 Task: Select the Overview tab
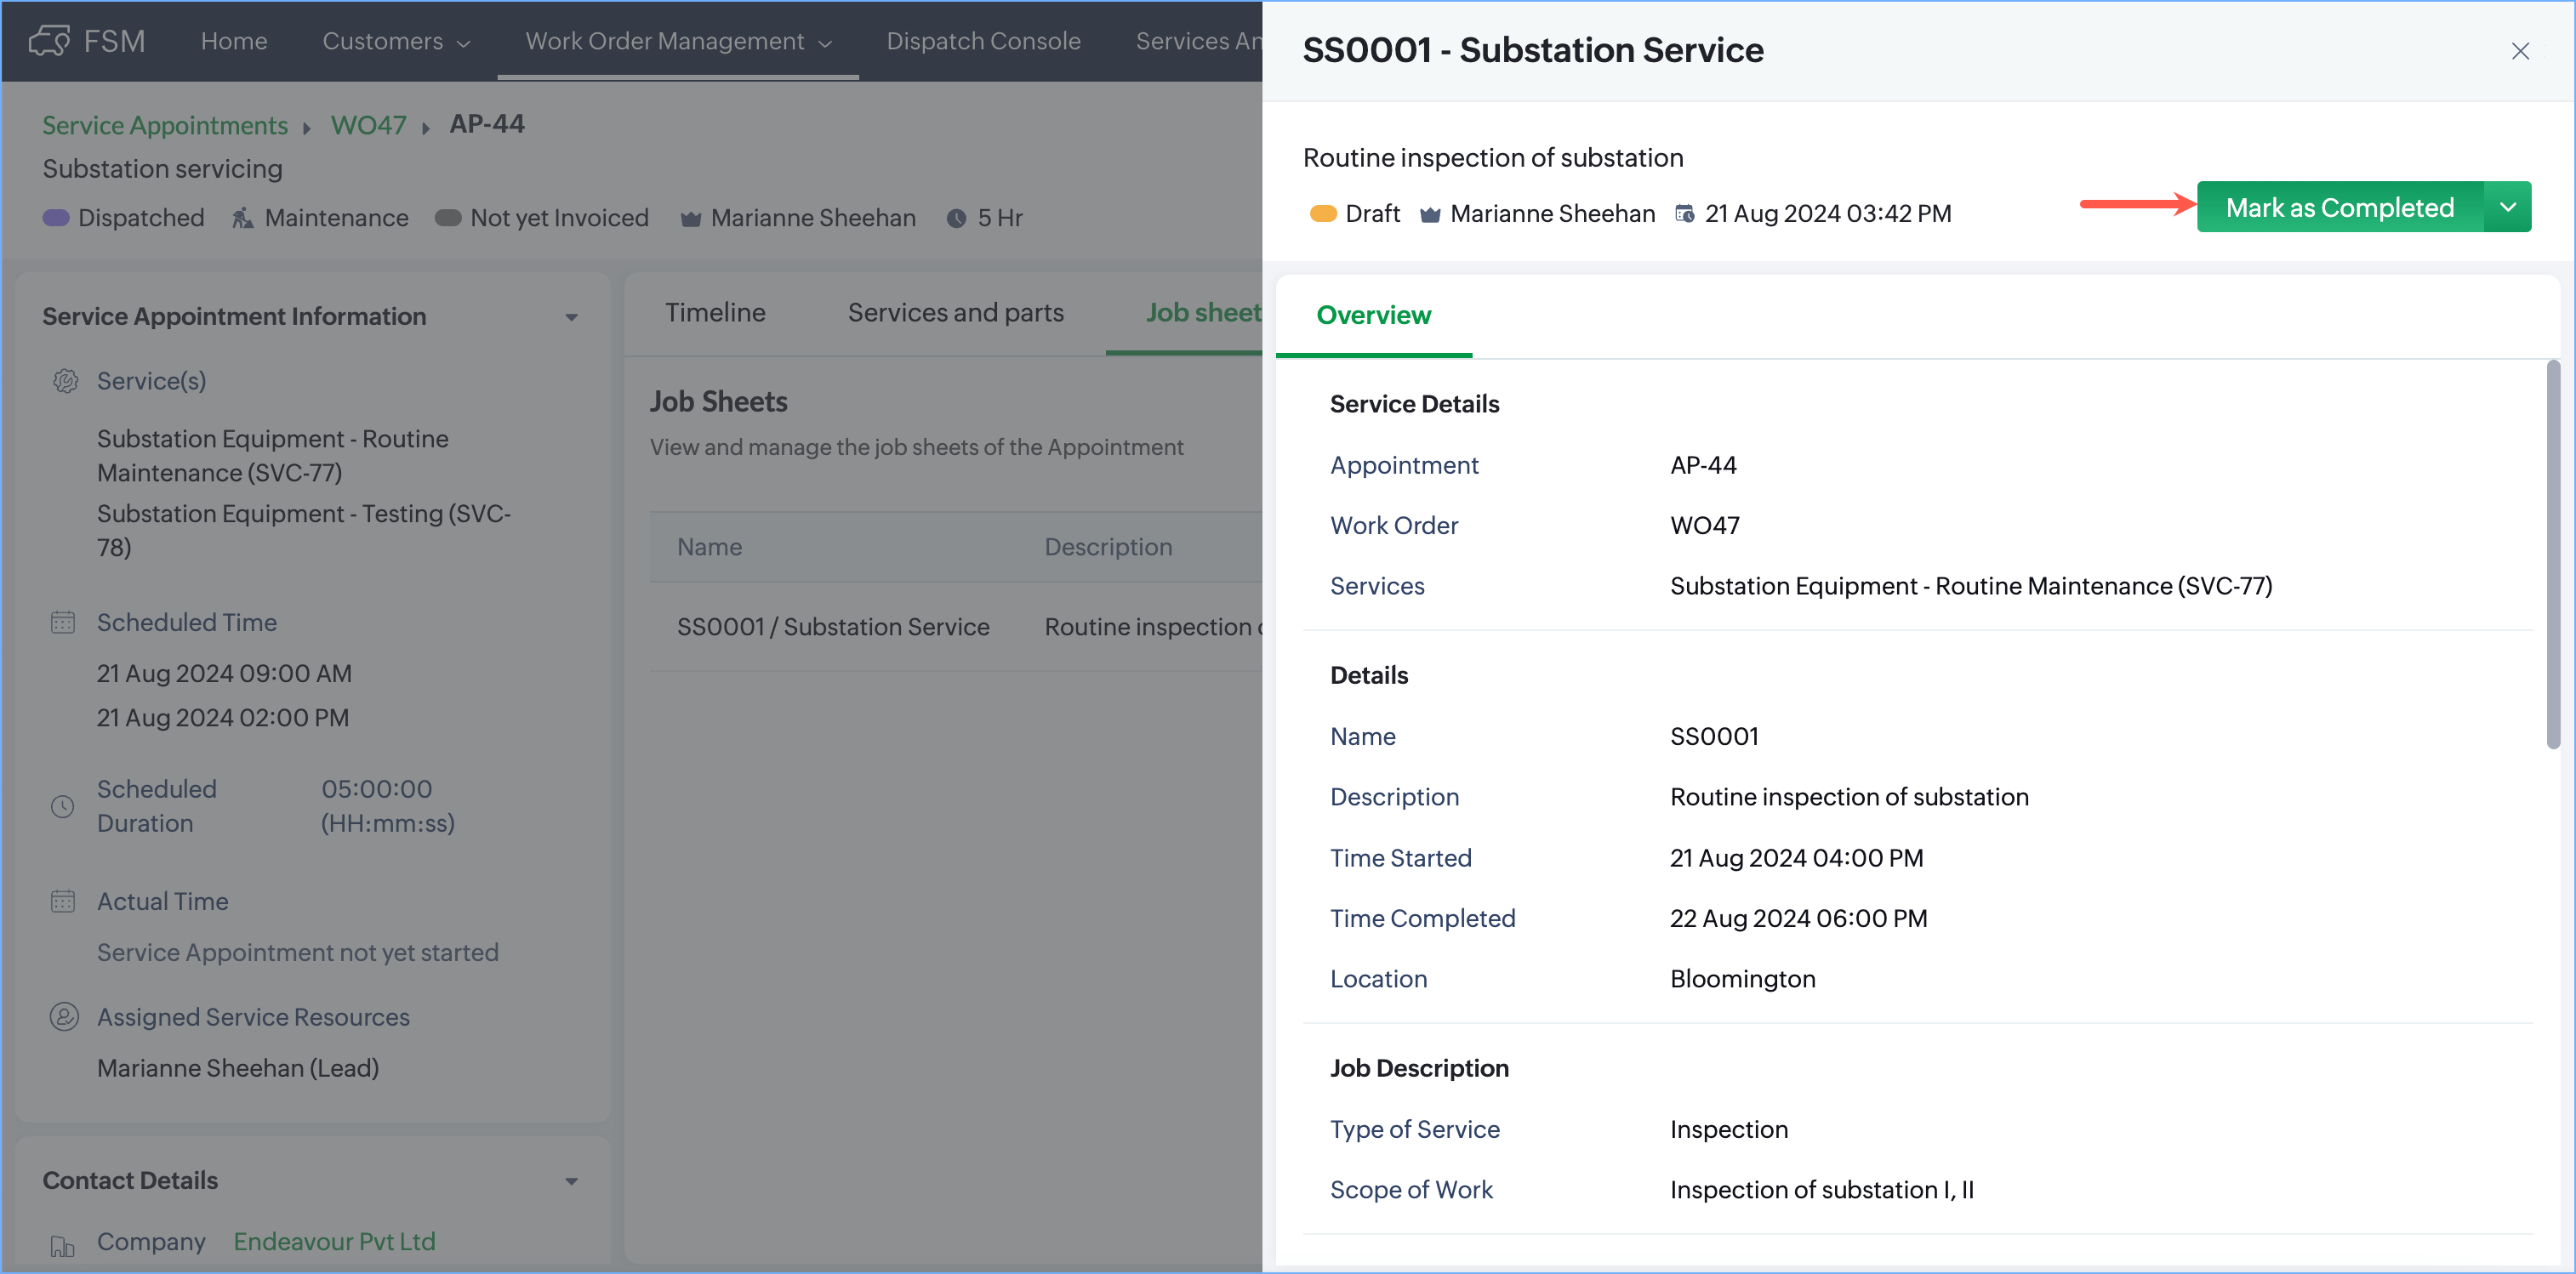pos(1373,315)
